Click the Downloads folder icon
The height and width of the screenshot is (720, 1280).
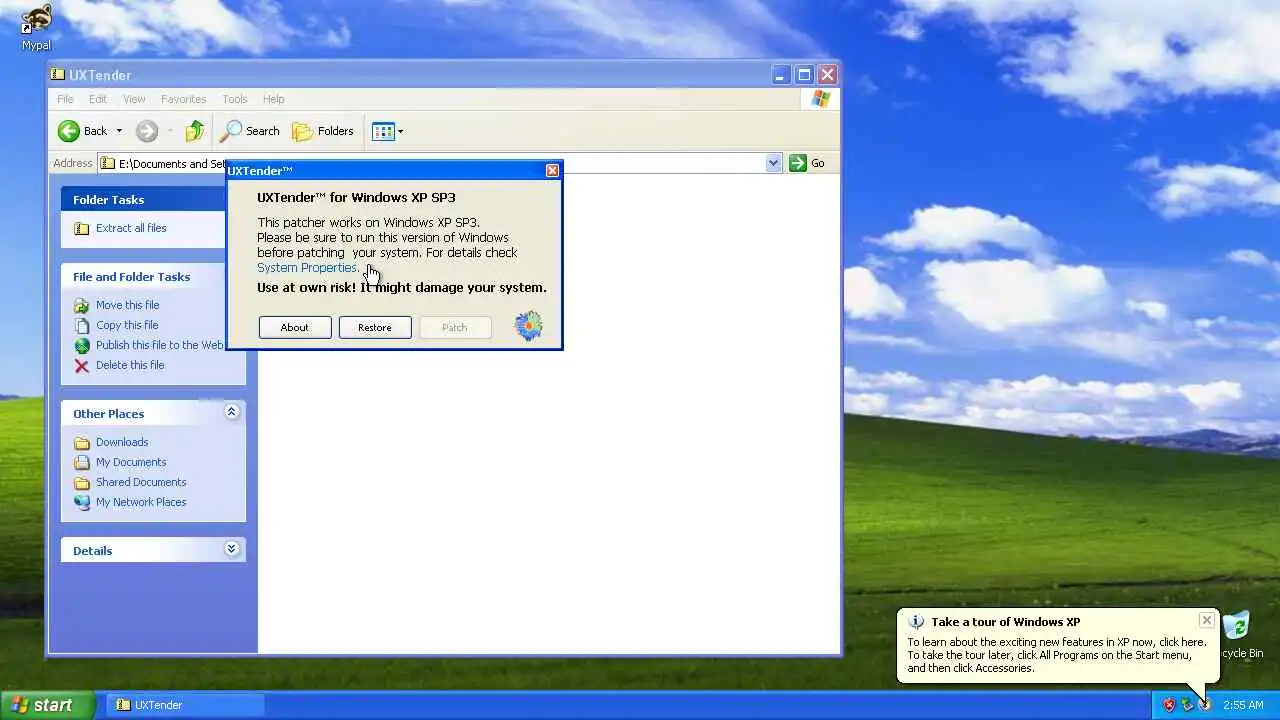pos(82,443)
